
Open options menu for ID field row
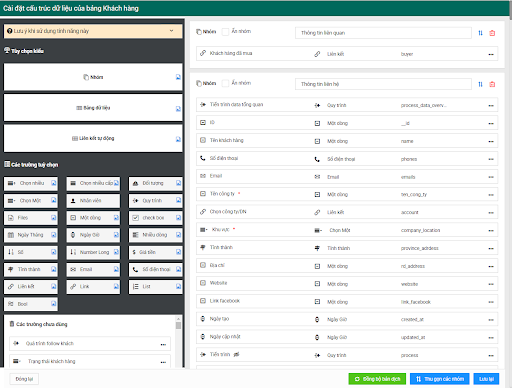tap(491, 124)
